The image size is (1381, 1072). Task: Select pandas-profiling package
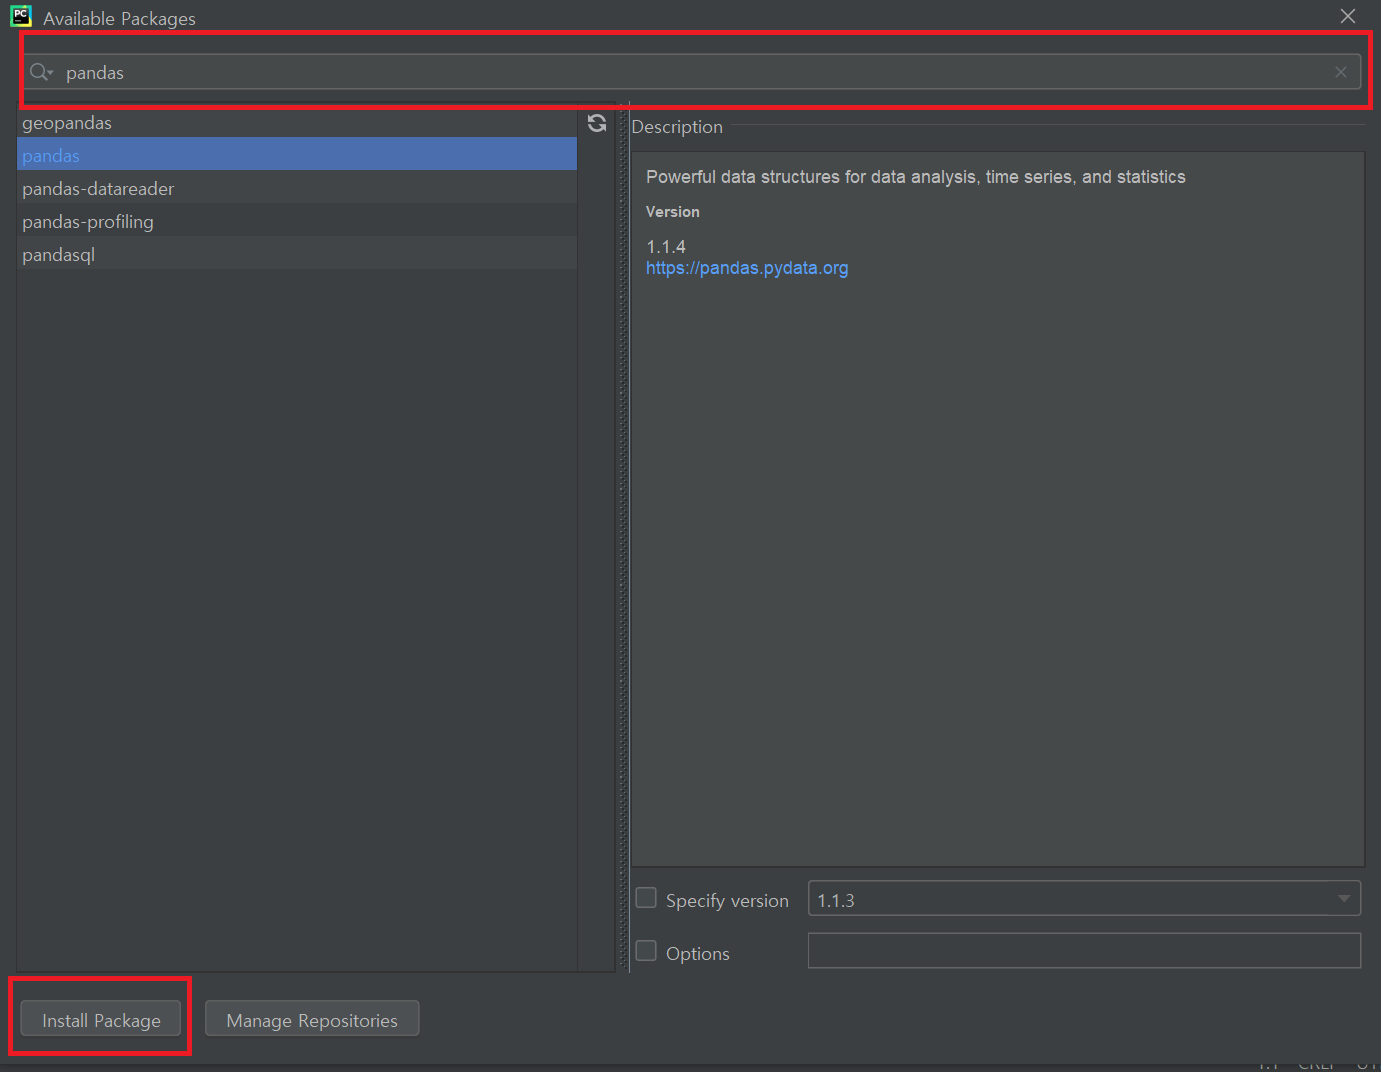pos(297,221)
